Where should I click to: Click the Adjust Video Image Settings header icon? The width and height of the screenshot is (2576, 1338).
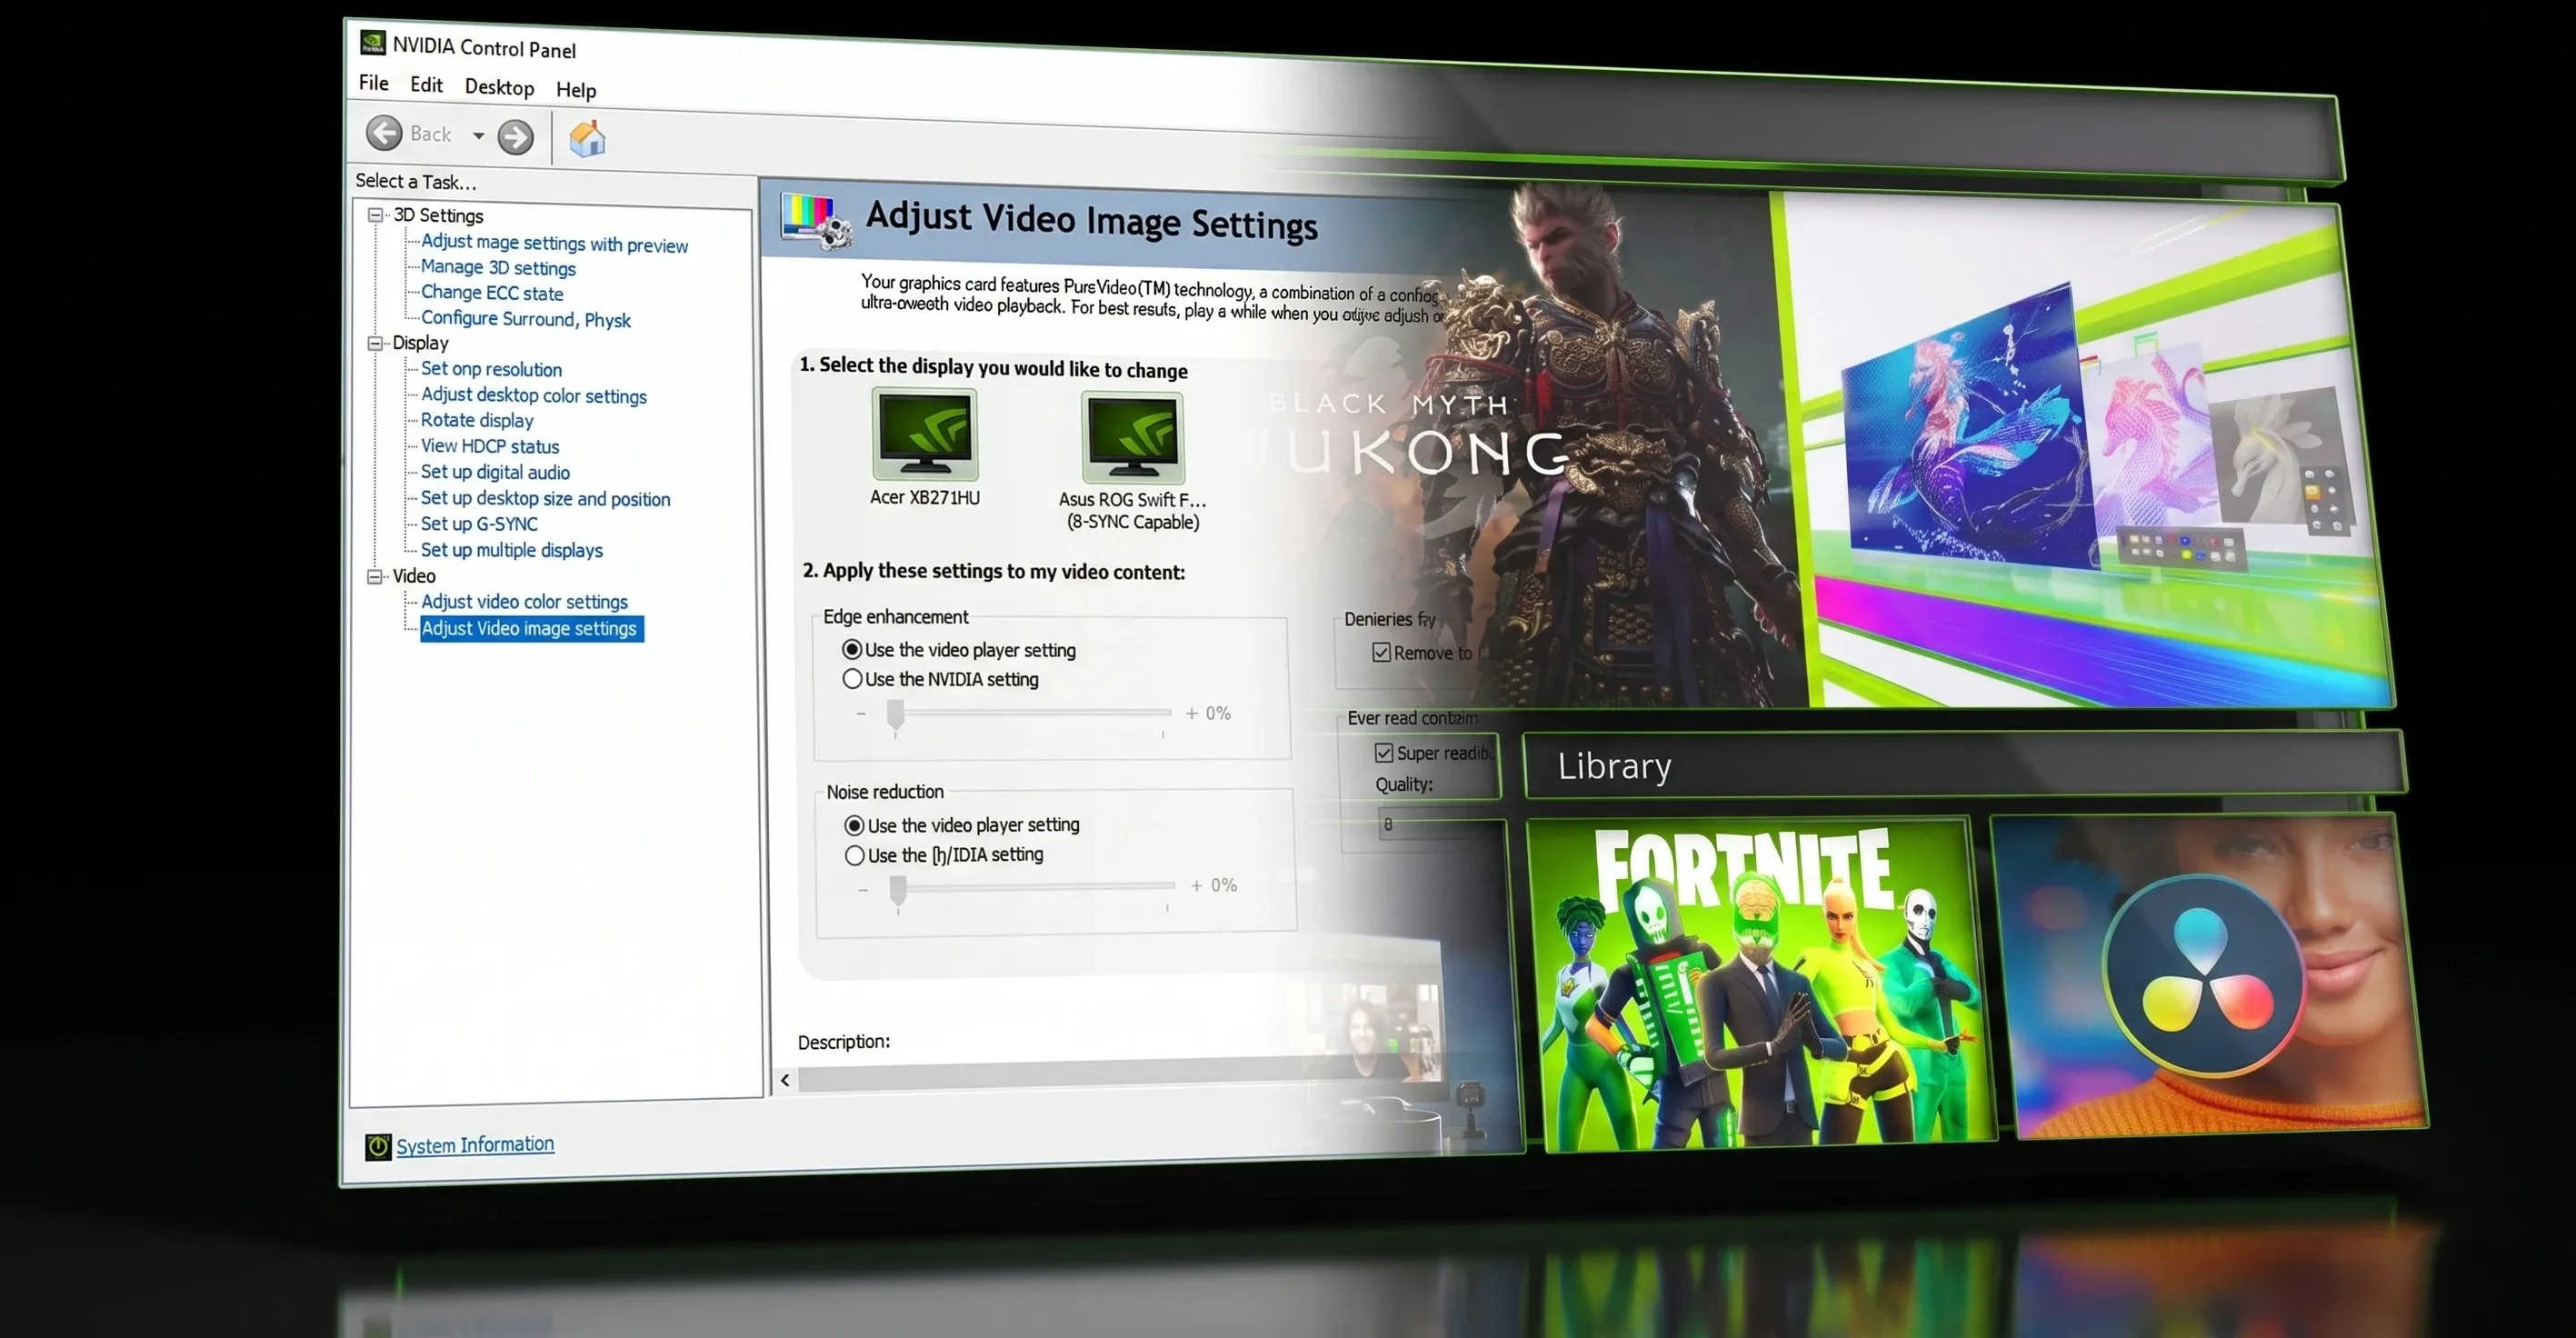pos(816,220)
